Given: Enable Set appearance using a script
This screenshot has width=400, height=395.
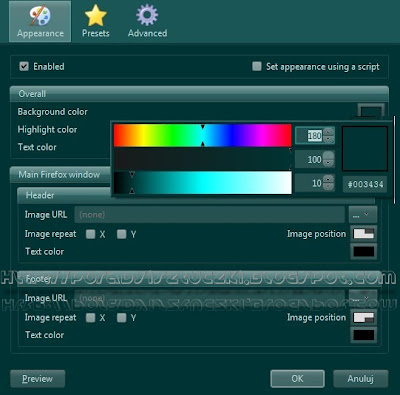Looking at the screenshot, I should coord(257,66).
